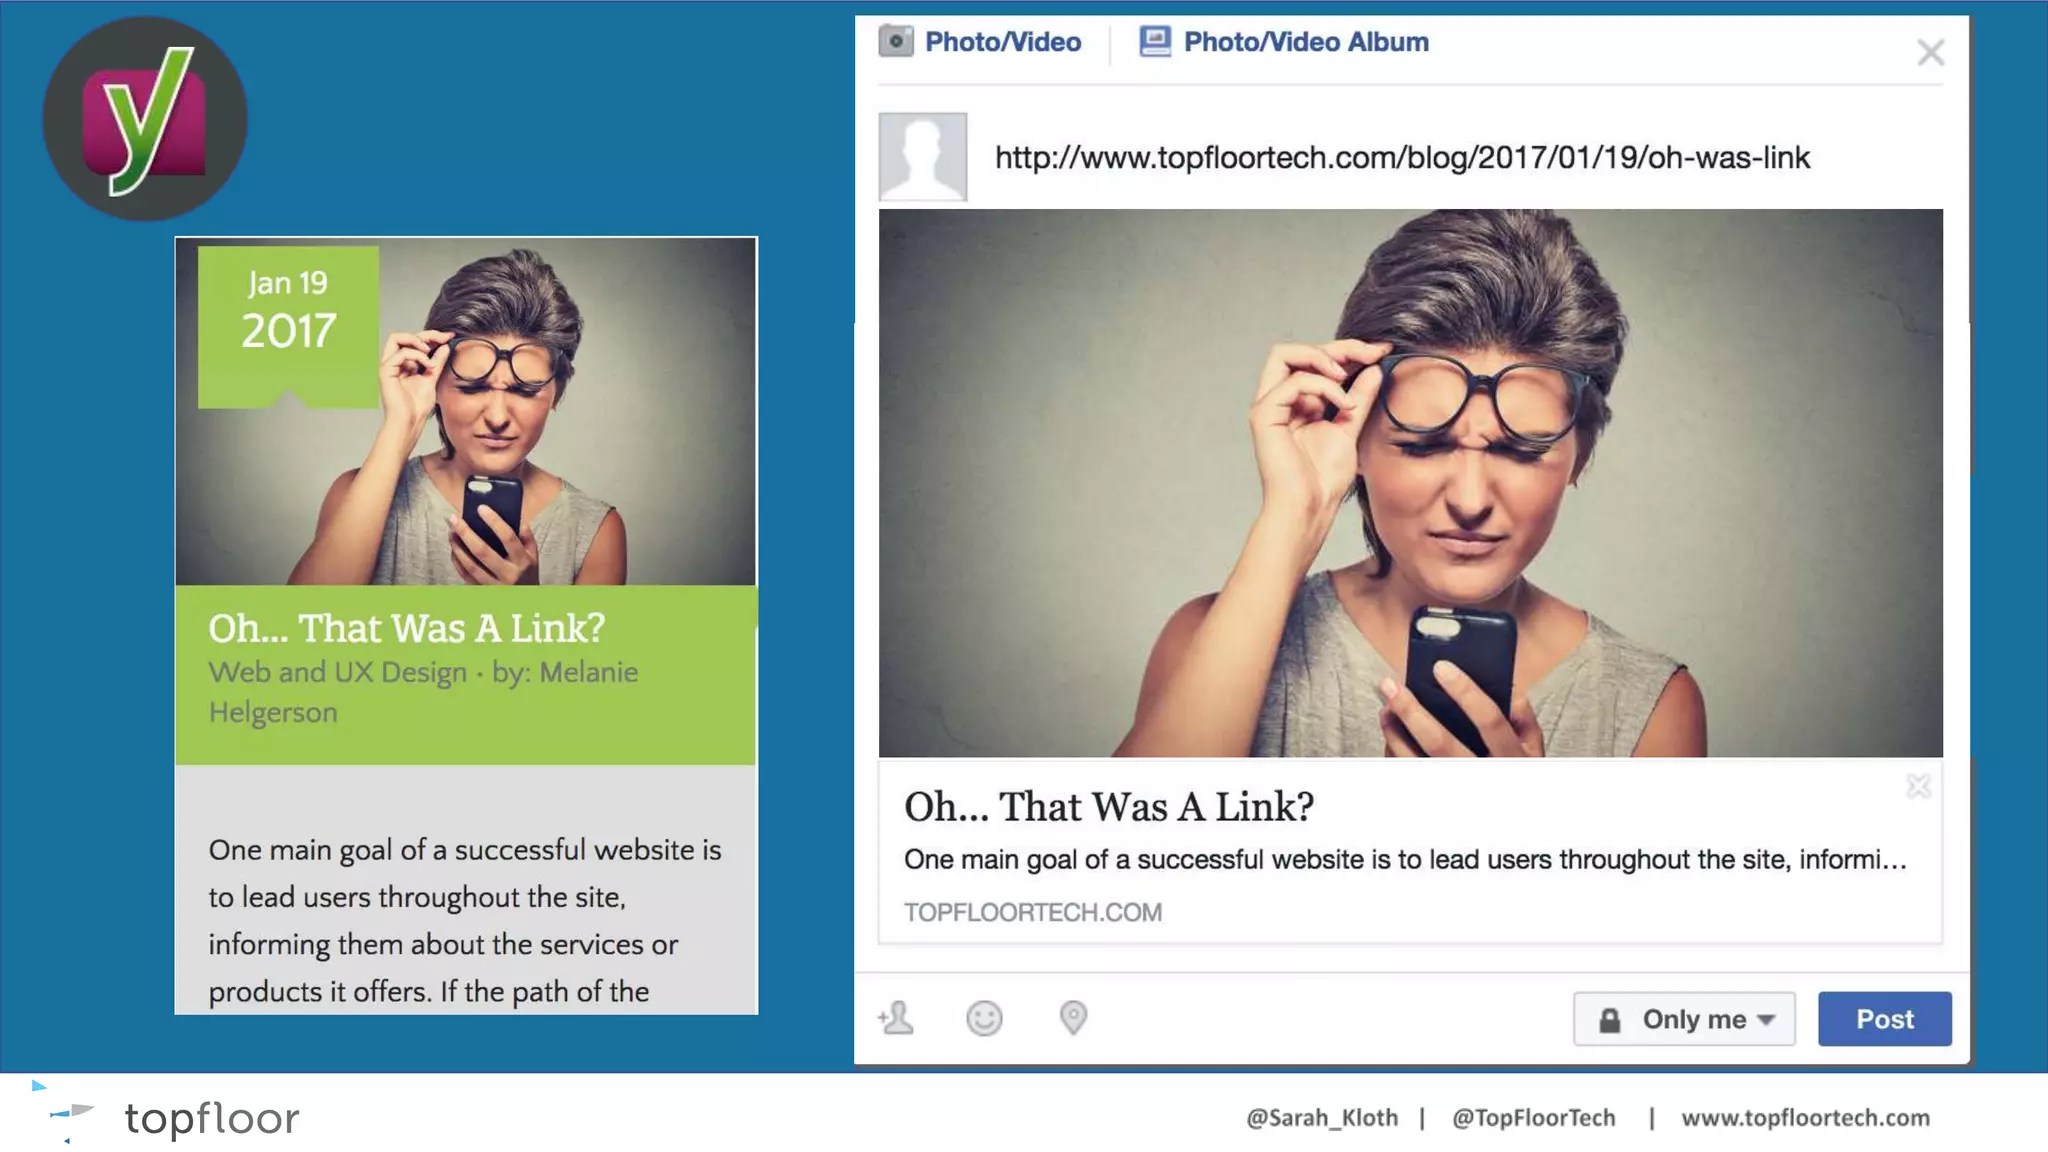Image resolution: width=2048 pixels, height=1152 pixels.
Task: Click the lock icon on the privacy selector
Action: pos(1609,1020)
